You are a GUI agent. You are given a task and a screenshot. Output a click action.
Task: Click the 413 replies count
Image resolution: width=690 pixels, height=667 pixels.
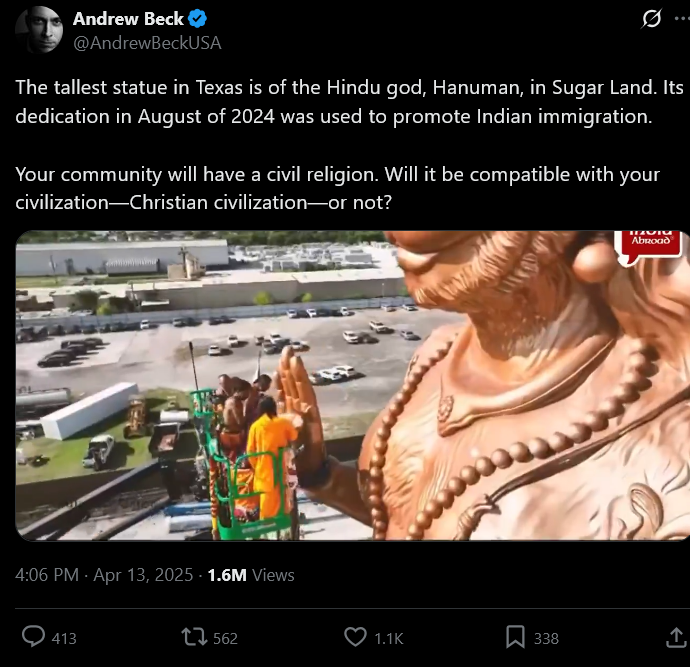tap(64, 638)
